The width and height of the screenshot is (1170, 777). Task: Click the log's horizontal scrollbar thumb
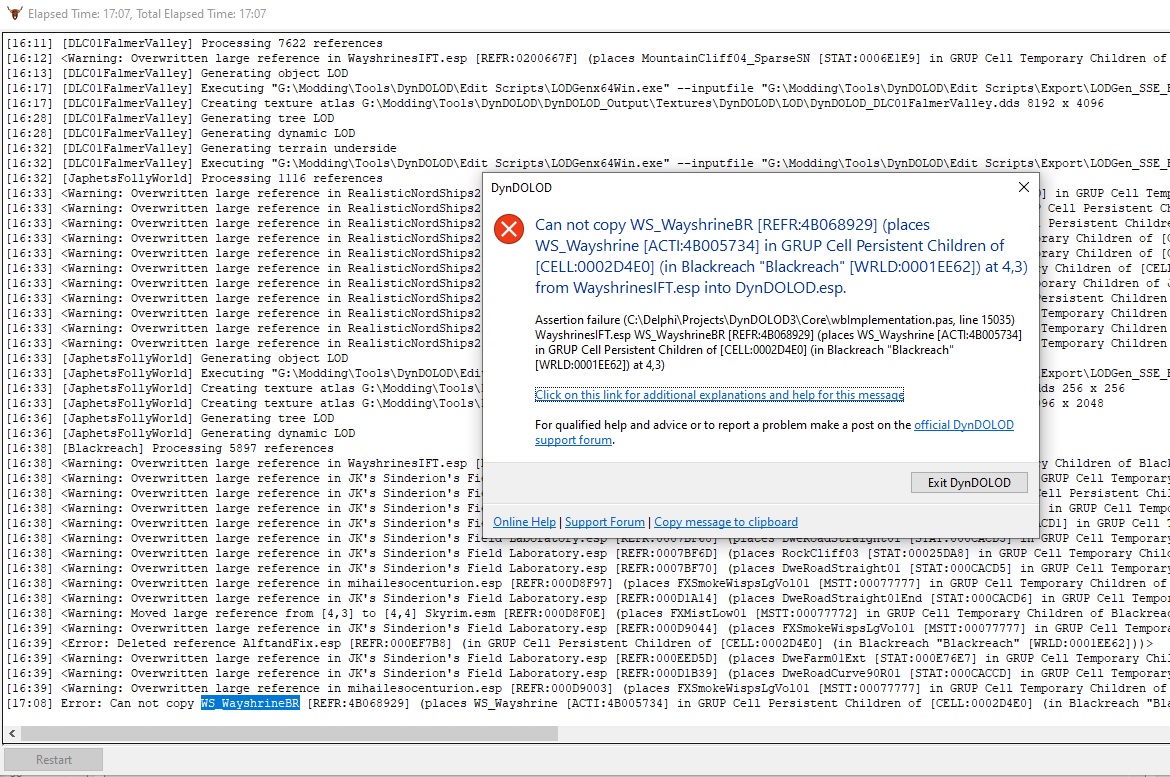click(282, 733)
